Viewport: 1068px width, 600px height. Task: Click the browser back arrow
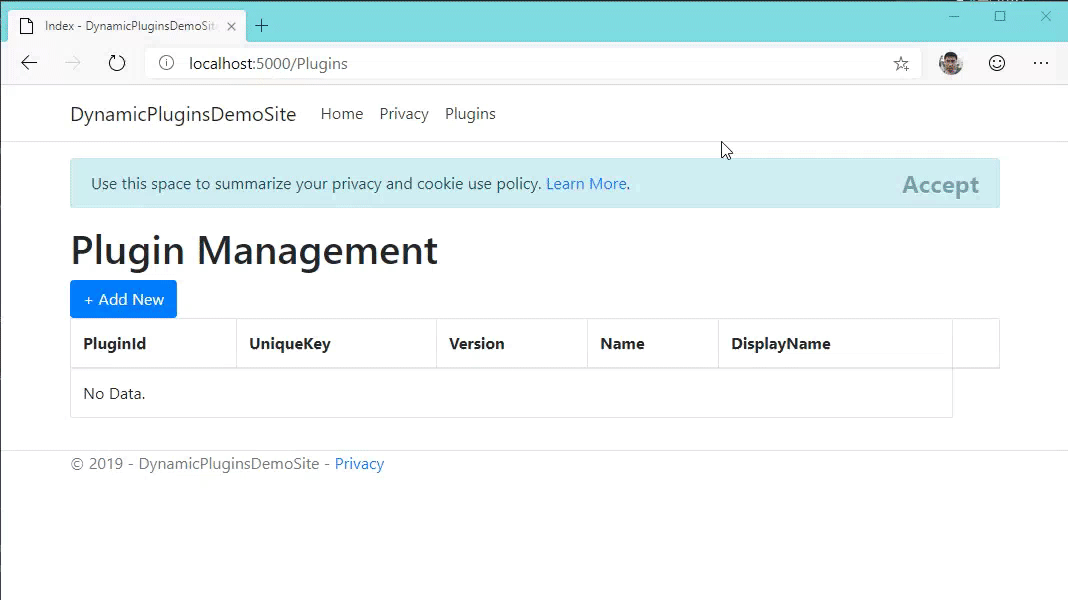[29, 63]
